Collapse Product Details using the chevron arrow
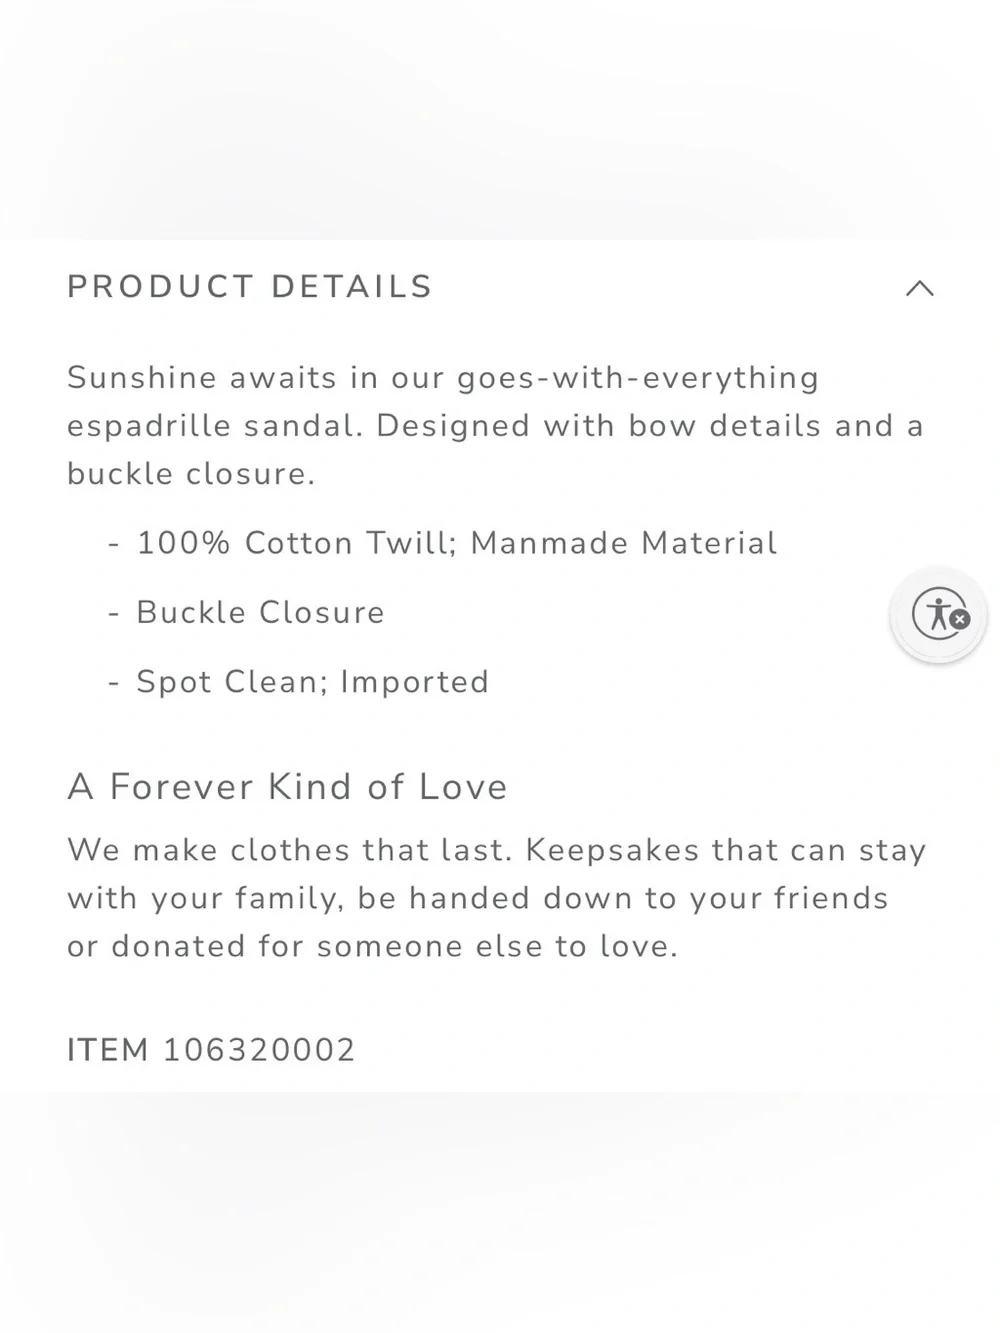This screenshot has width=1000, height=1333. [919, 289]
